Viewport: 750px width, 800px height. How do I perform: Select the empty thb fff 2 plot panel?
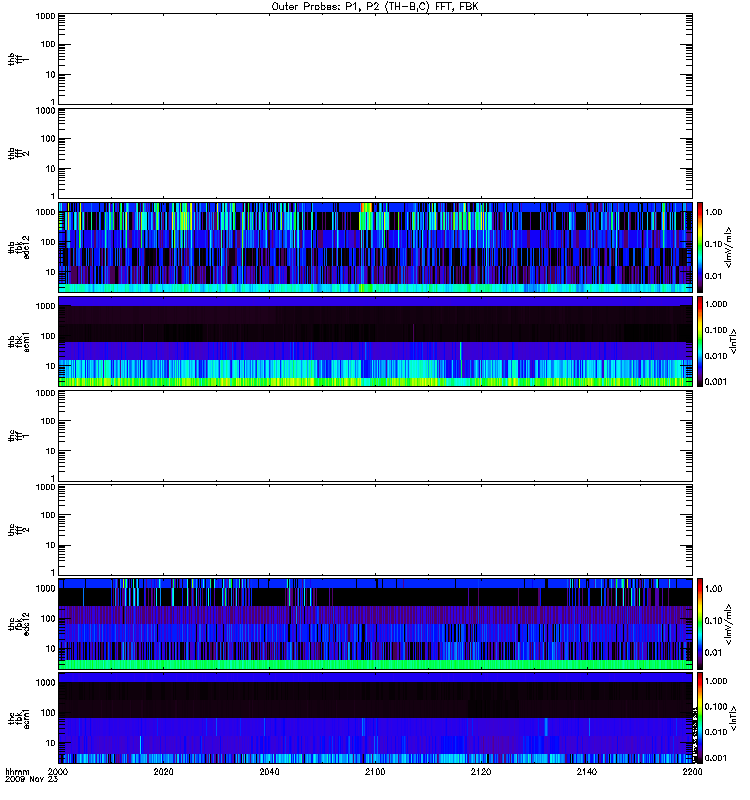tap(375, 153)
